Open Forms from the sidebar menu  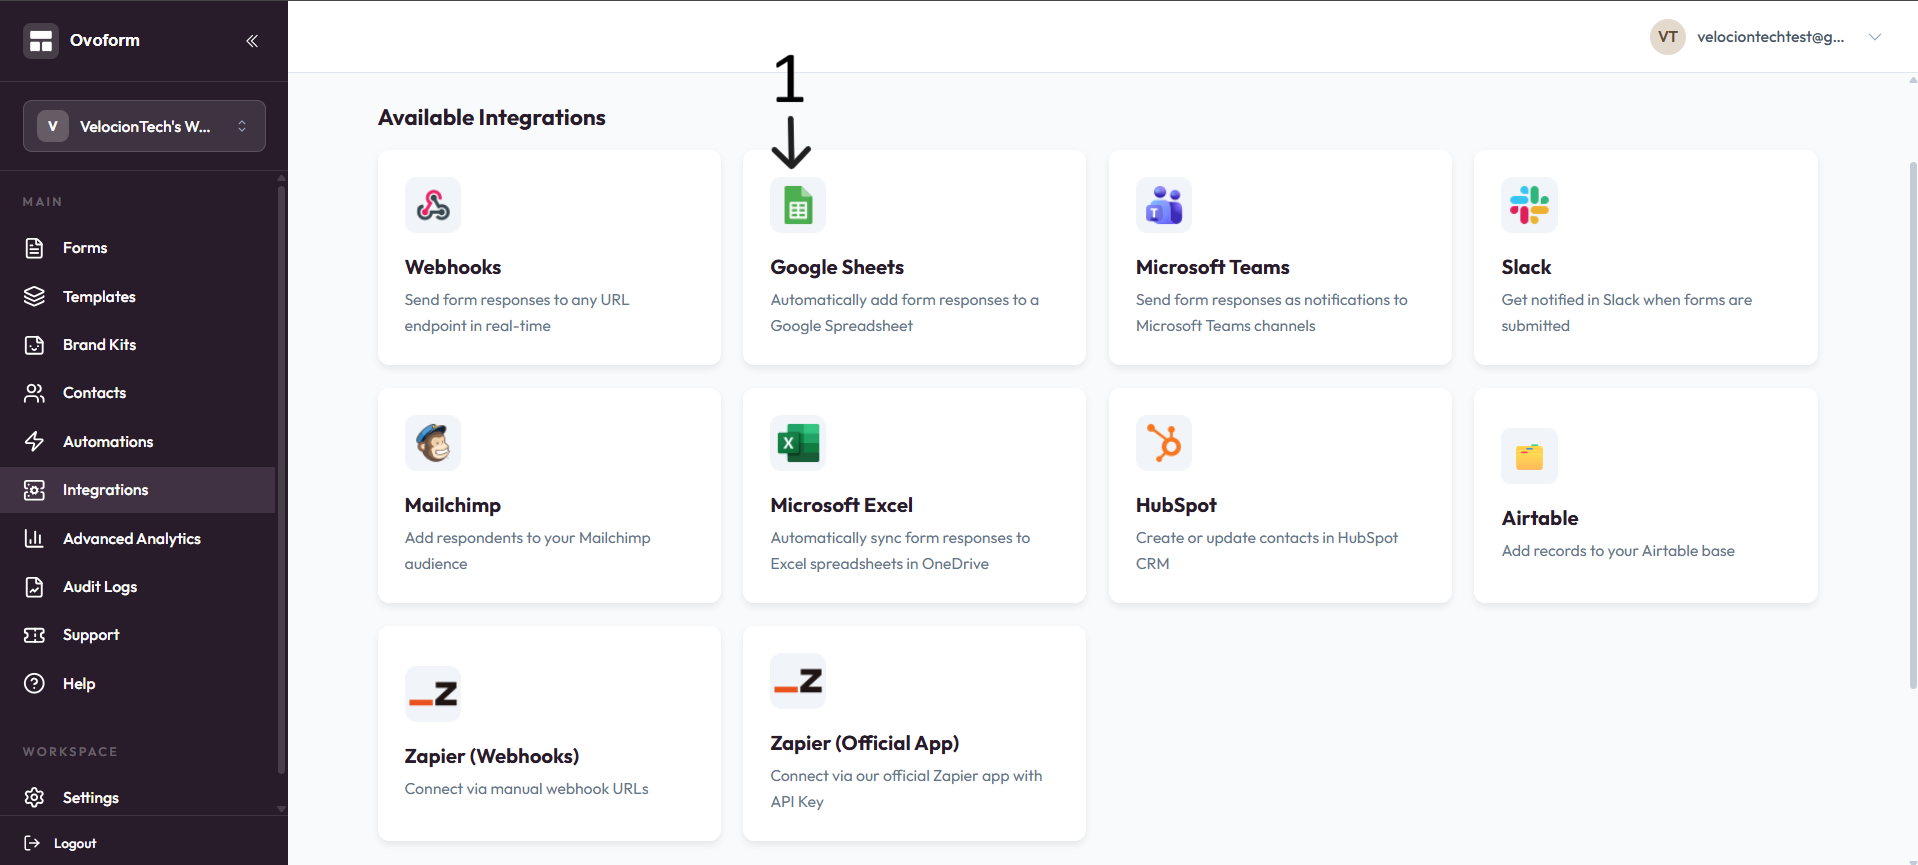coord(85,248)
